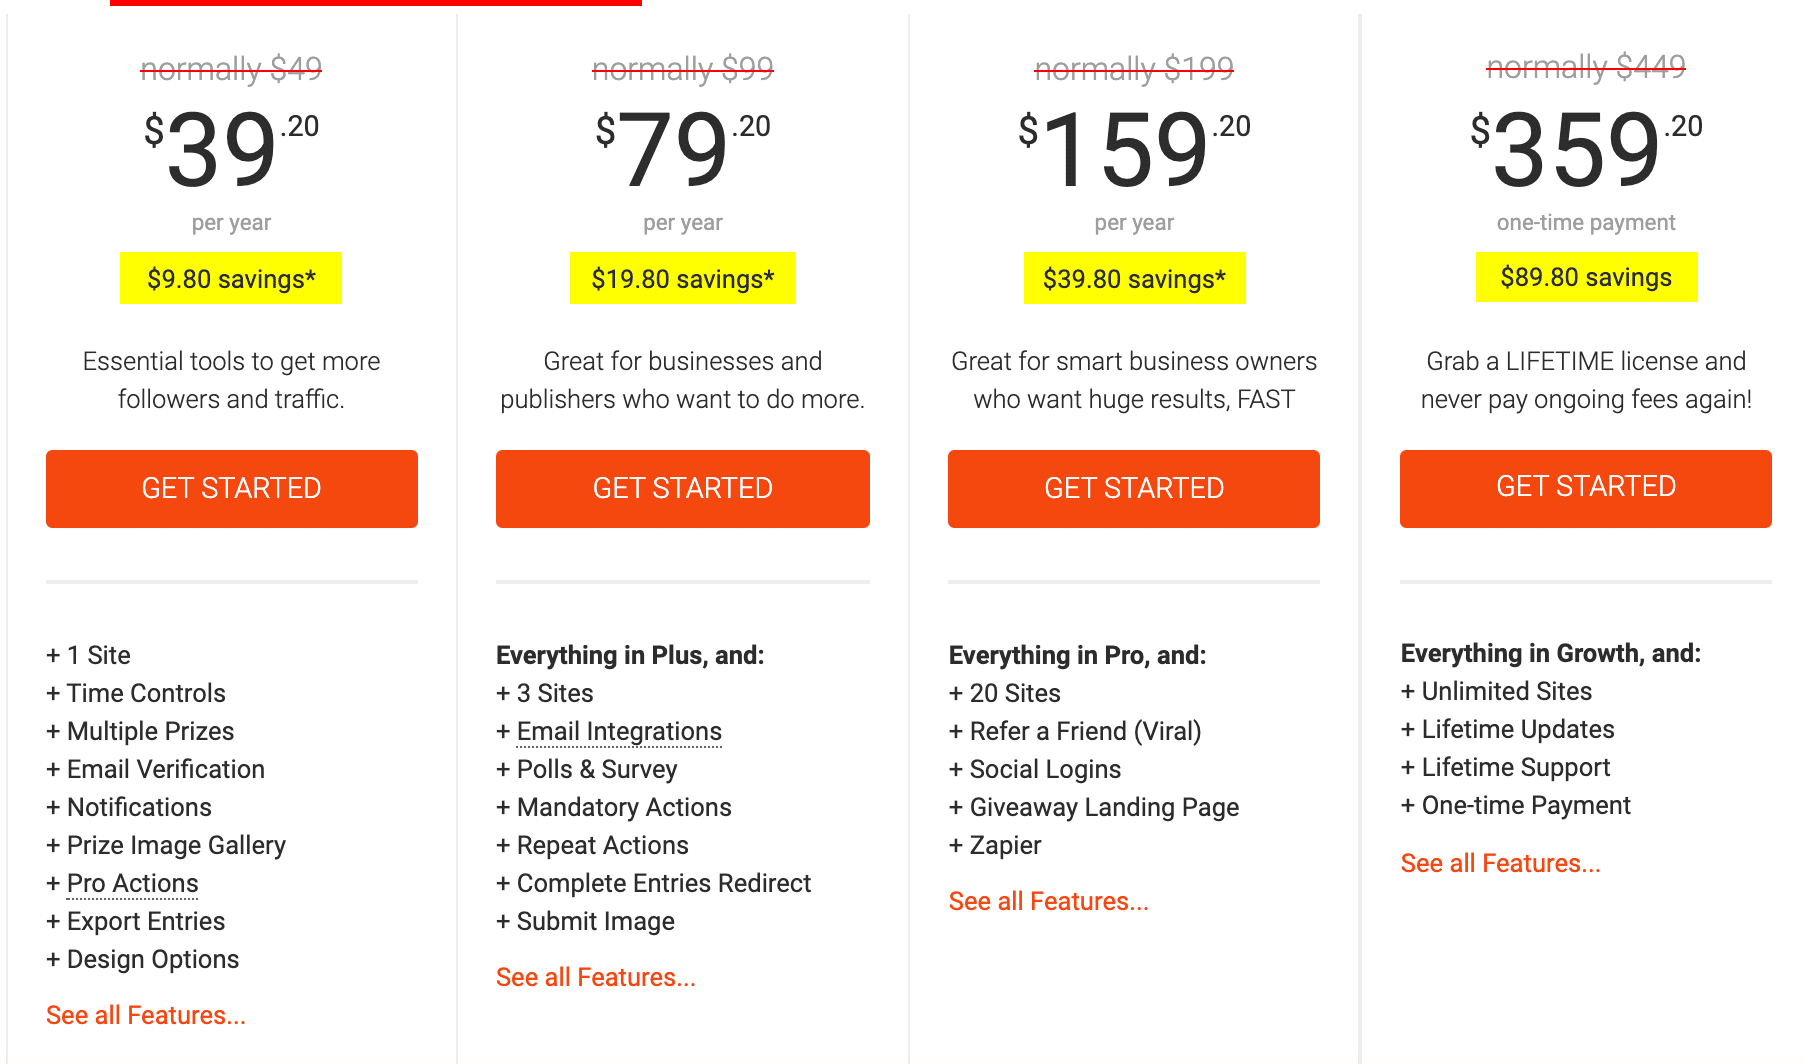Viewport: 1806px width, 1064px height.
Task: Click the Polls & Survey feature item
Action: 596,769
